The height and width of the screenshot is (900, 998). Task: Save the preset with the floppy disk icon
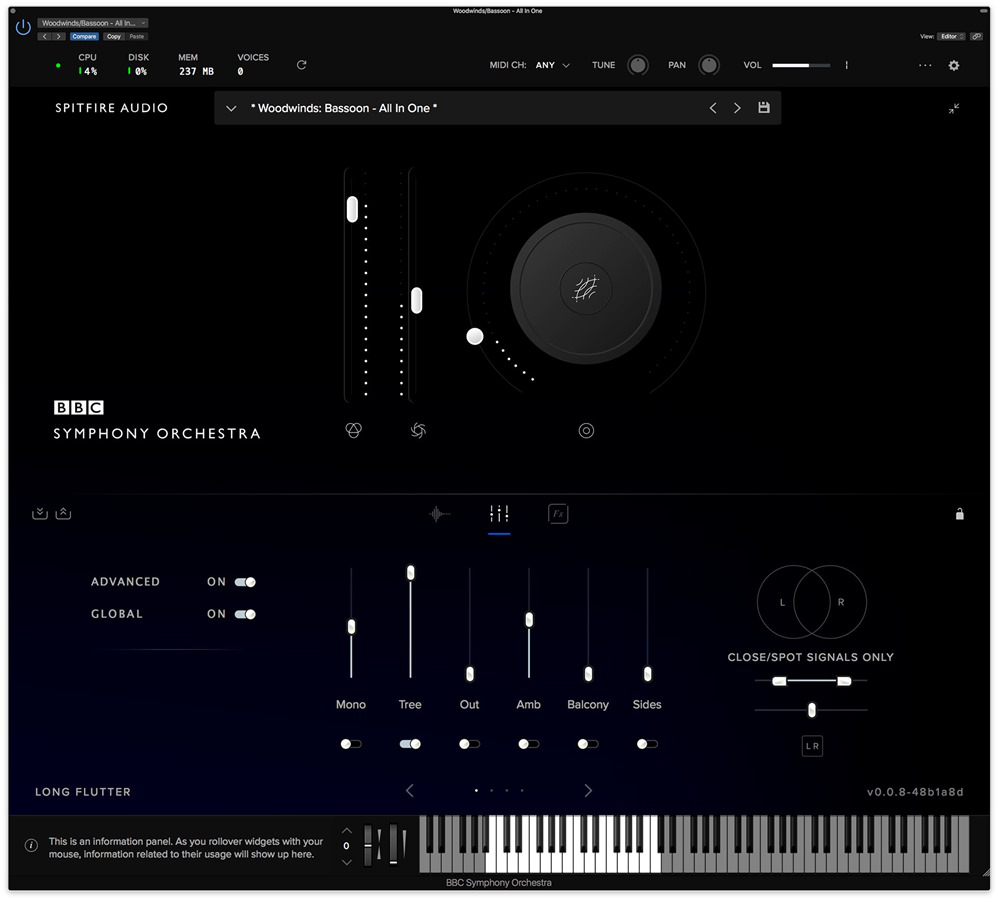(764, 108)
